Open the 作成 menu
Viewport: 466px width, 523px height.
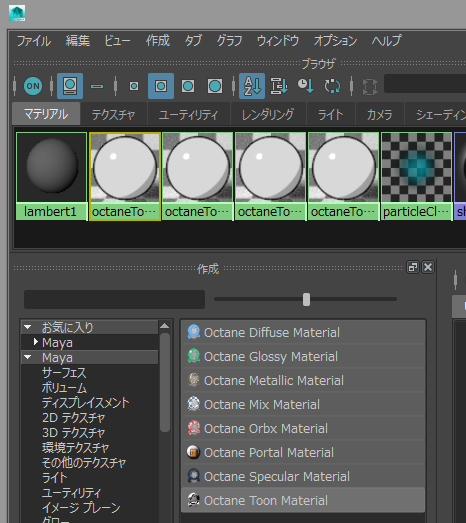[157, 41]
